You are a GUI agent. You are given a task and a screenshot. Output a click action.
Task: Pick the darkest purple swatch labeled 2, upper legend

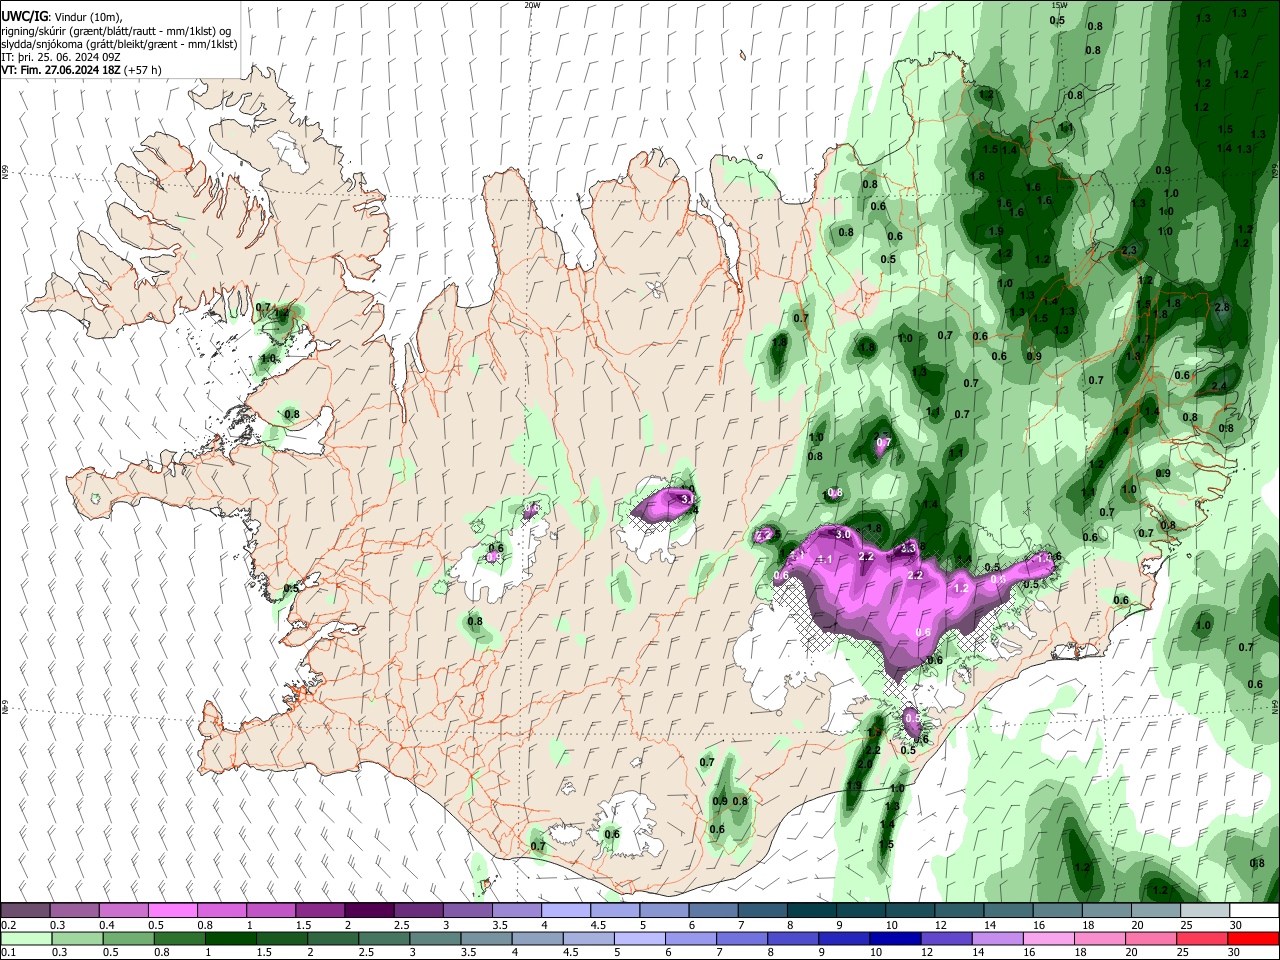(368, 910)
